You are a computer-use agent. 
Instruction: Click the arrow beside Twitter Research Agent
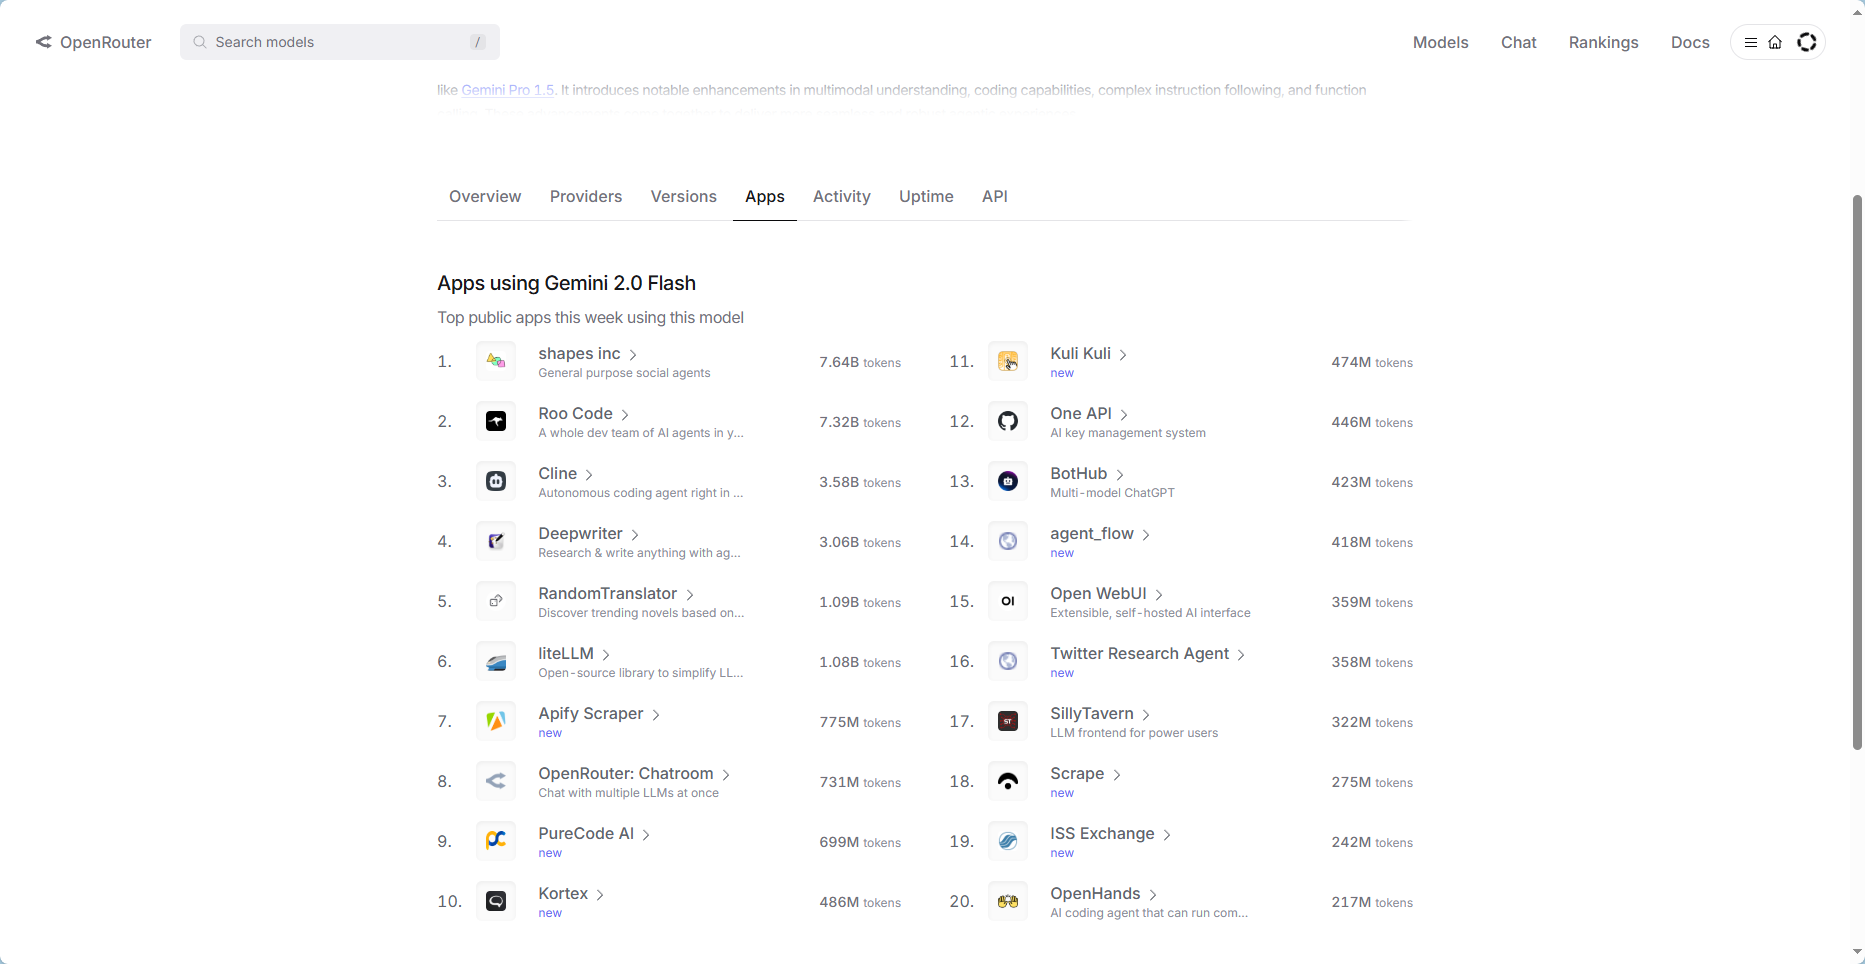1241,655
